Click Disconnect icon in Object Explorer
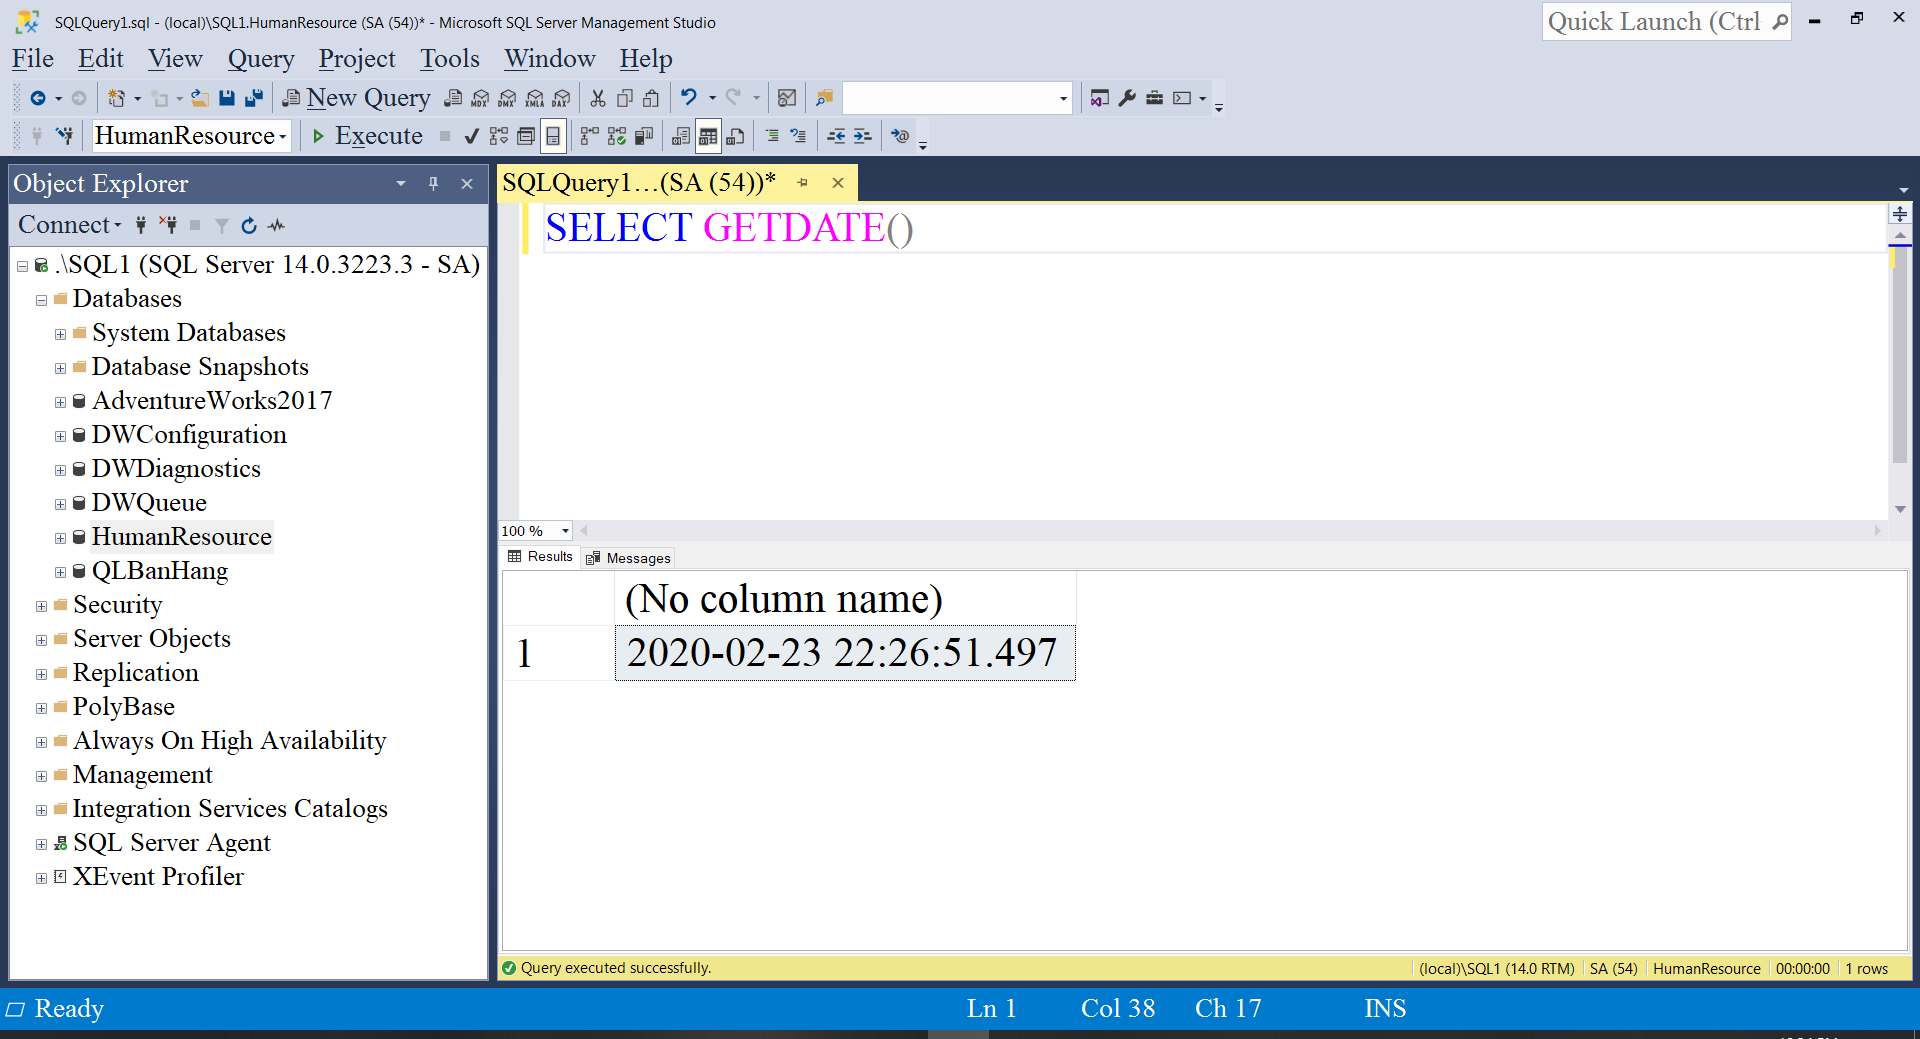The height and width of the screenshot is (1039, 1920). pyautogui.click(x=168, y=226)
